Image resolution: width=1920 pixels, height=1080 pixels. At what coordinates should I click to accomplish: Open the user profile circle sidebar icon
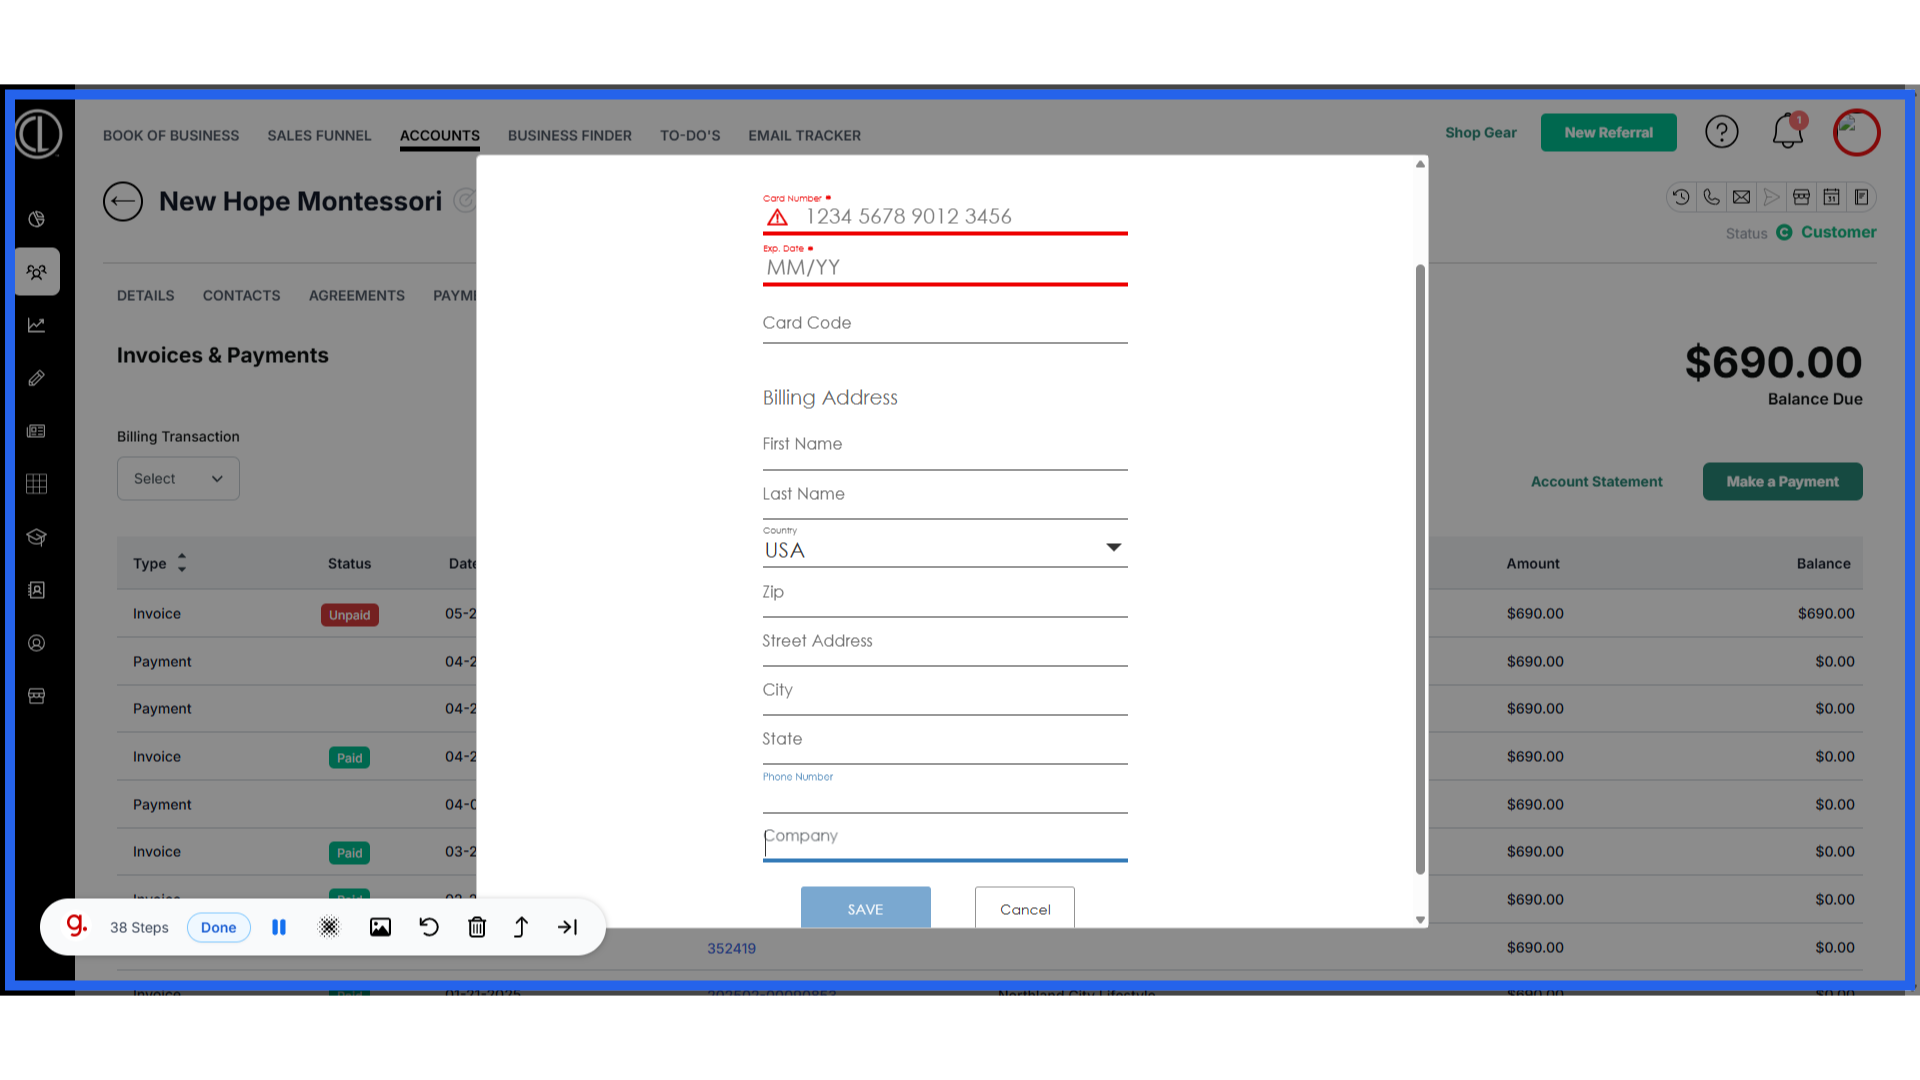37,643
